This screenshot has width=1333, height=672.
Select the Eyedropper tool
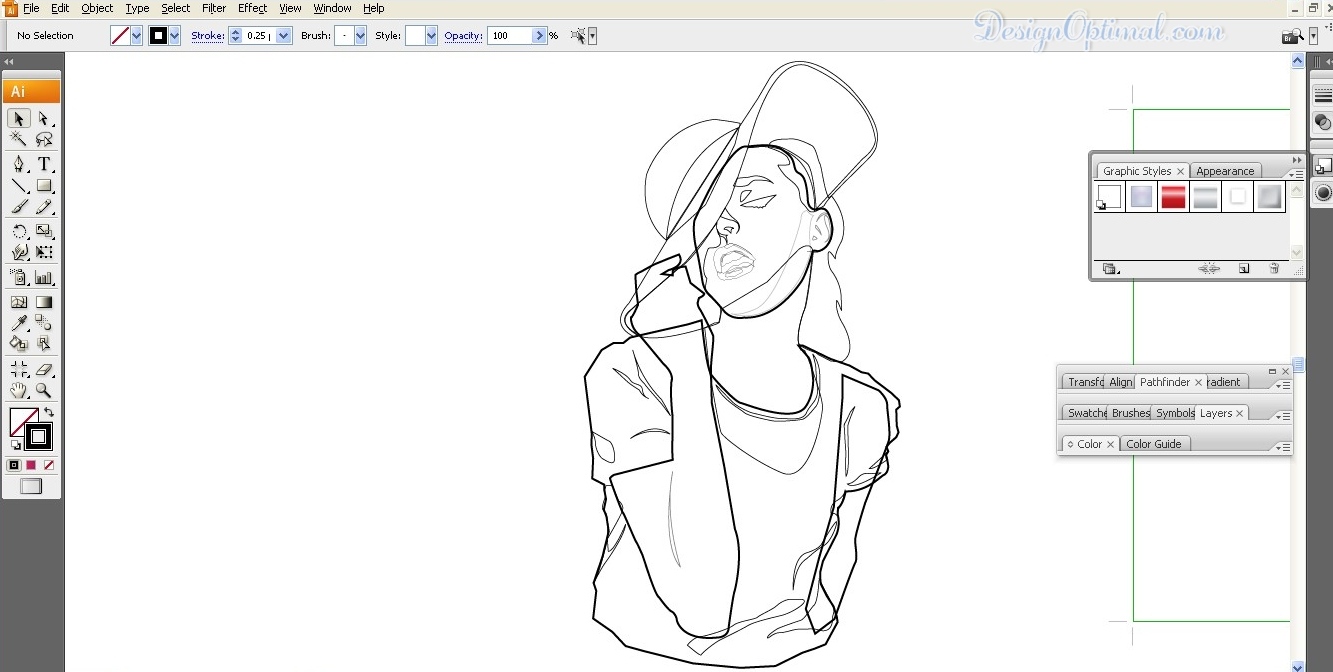pos(19,322)
